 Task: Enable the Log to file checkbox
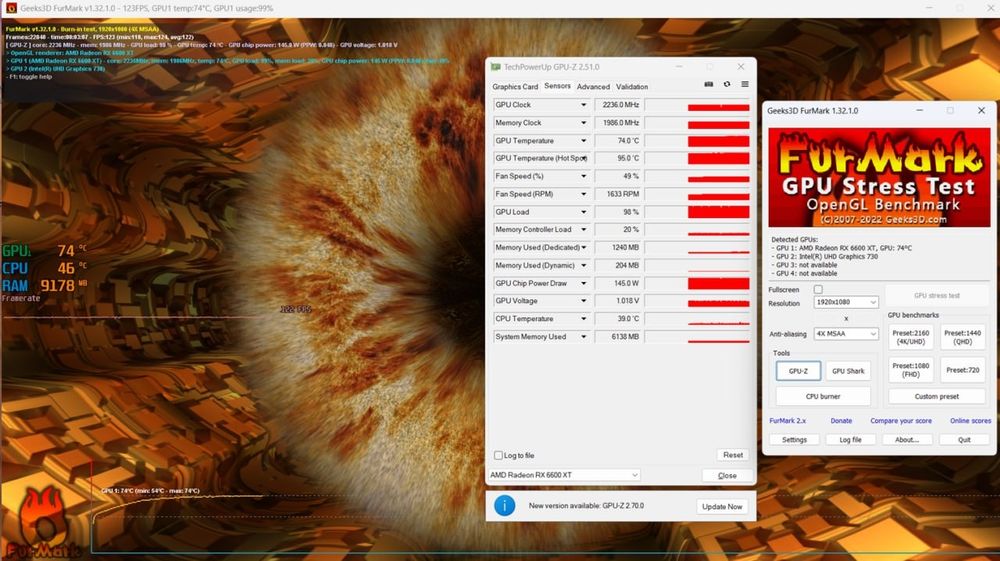coord(498,455)
